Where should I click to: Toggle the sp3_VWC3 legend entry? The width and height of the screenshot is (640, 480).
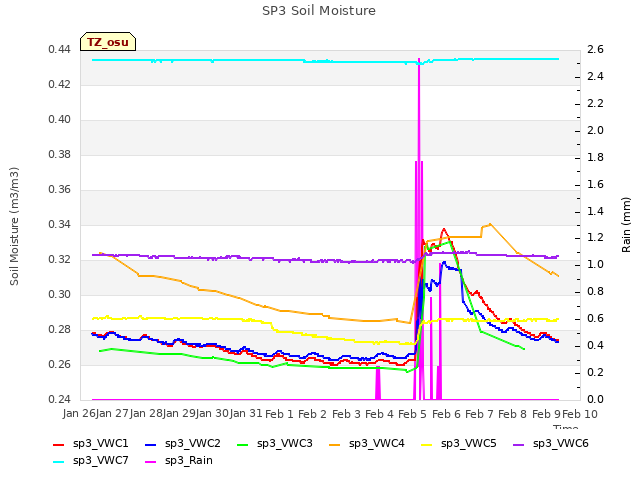[275, 443]
